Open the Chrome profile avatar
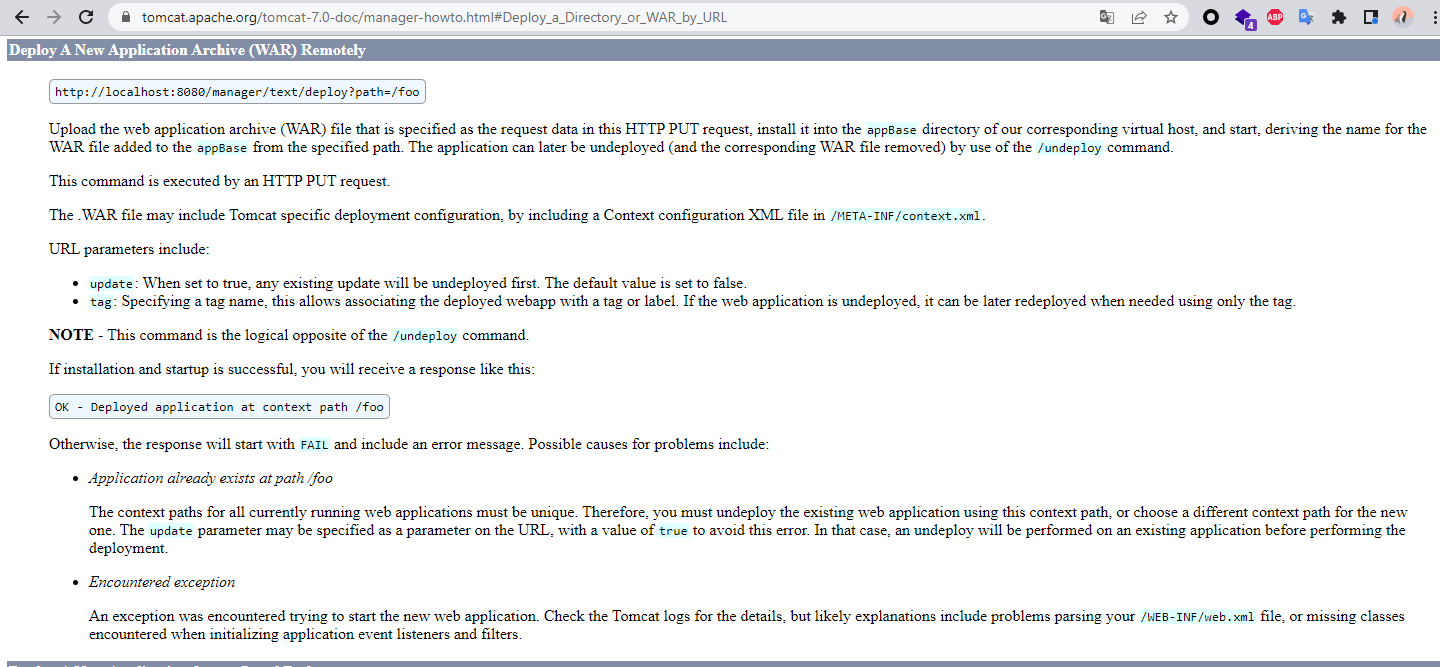This screenshot has width=1440, height=667. [1403, 17]
